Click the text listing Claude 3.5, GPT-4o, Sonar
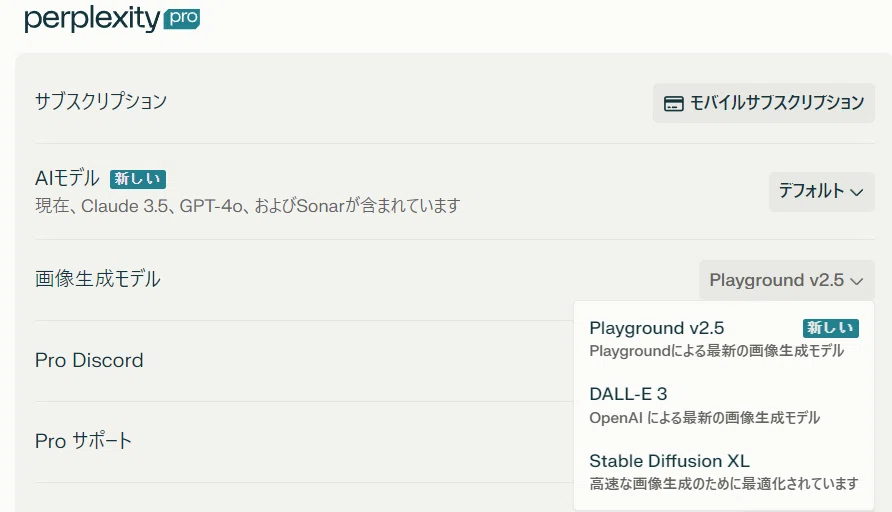The width and height of the screenshot is (892, 512). tap(247, 205)
